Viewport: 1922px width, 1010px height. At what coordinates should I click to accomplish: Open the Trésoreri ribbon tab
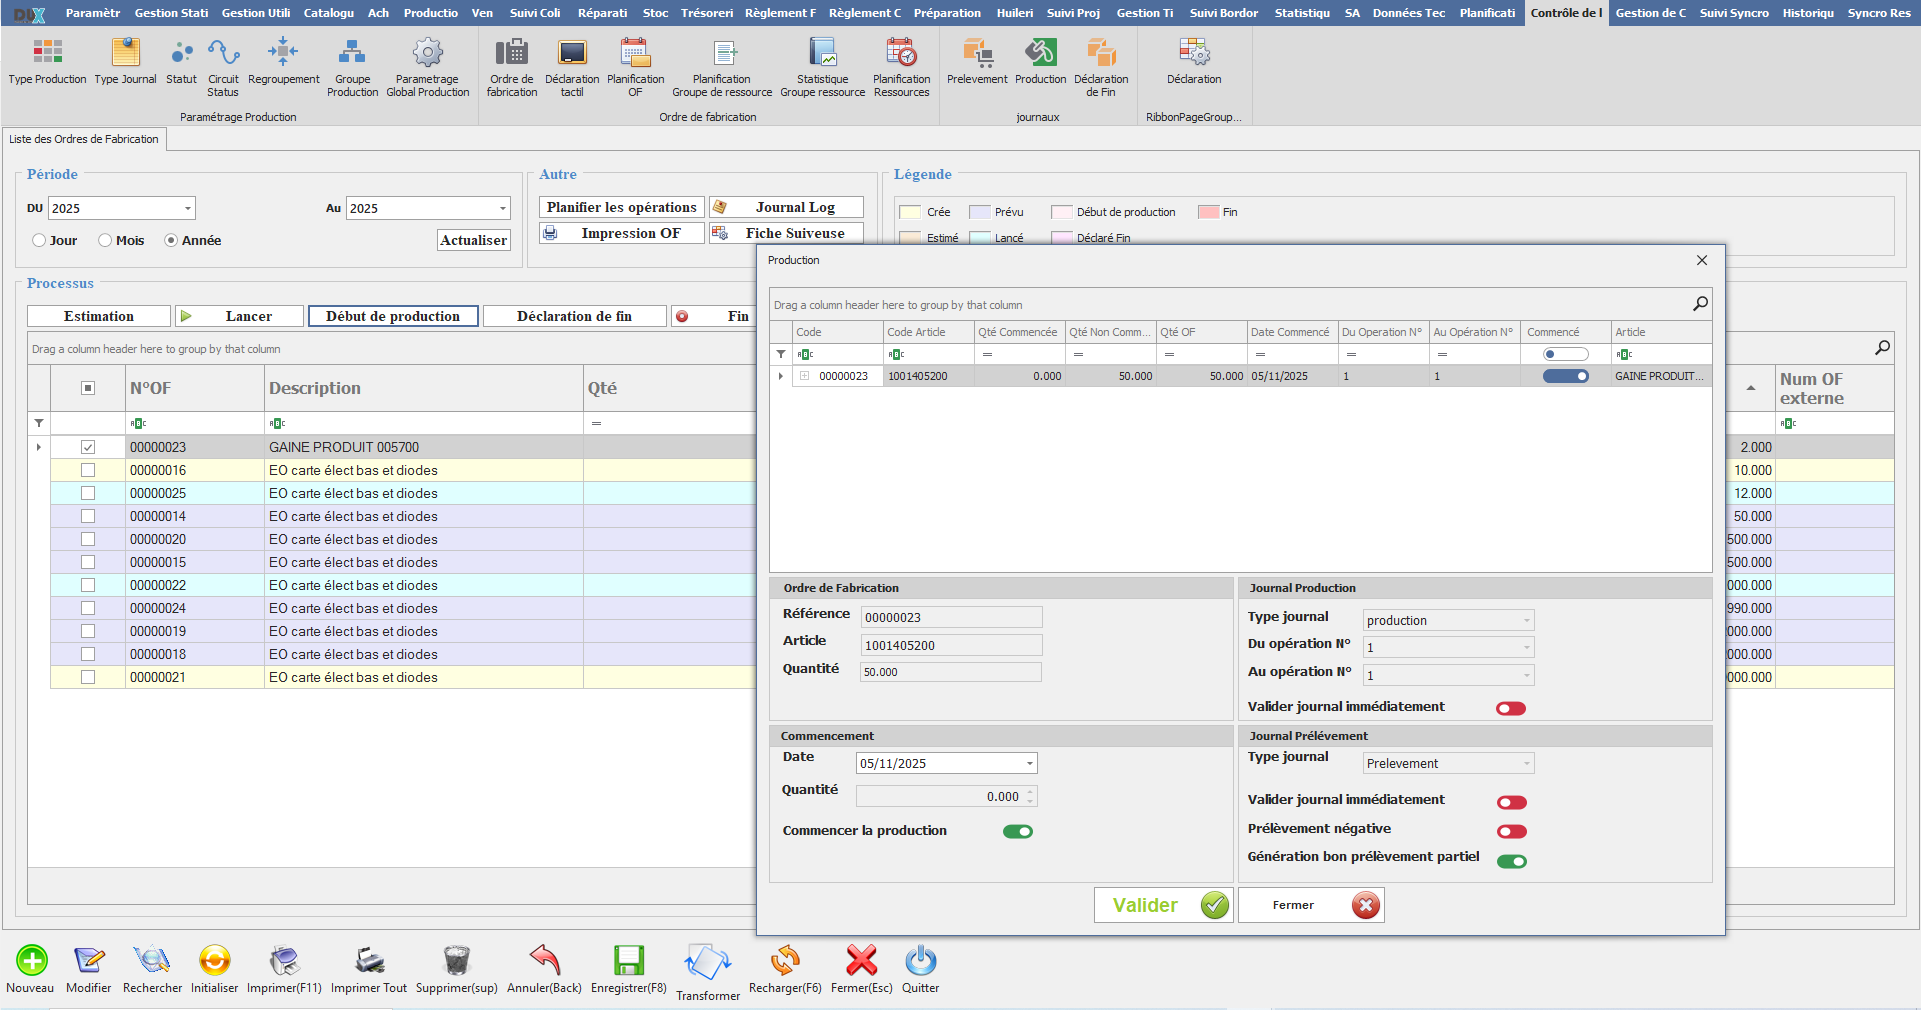click(x=706, y=13)
